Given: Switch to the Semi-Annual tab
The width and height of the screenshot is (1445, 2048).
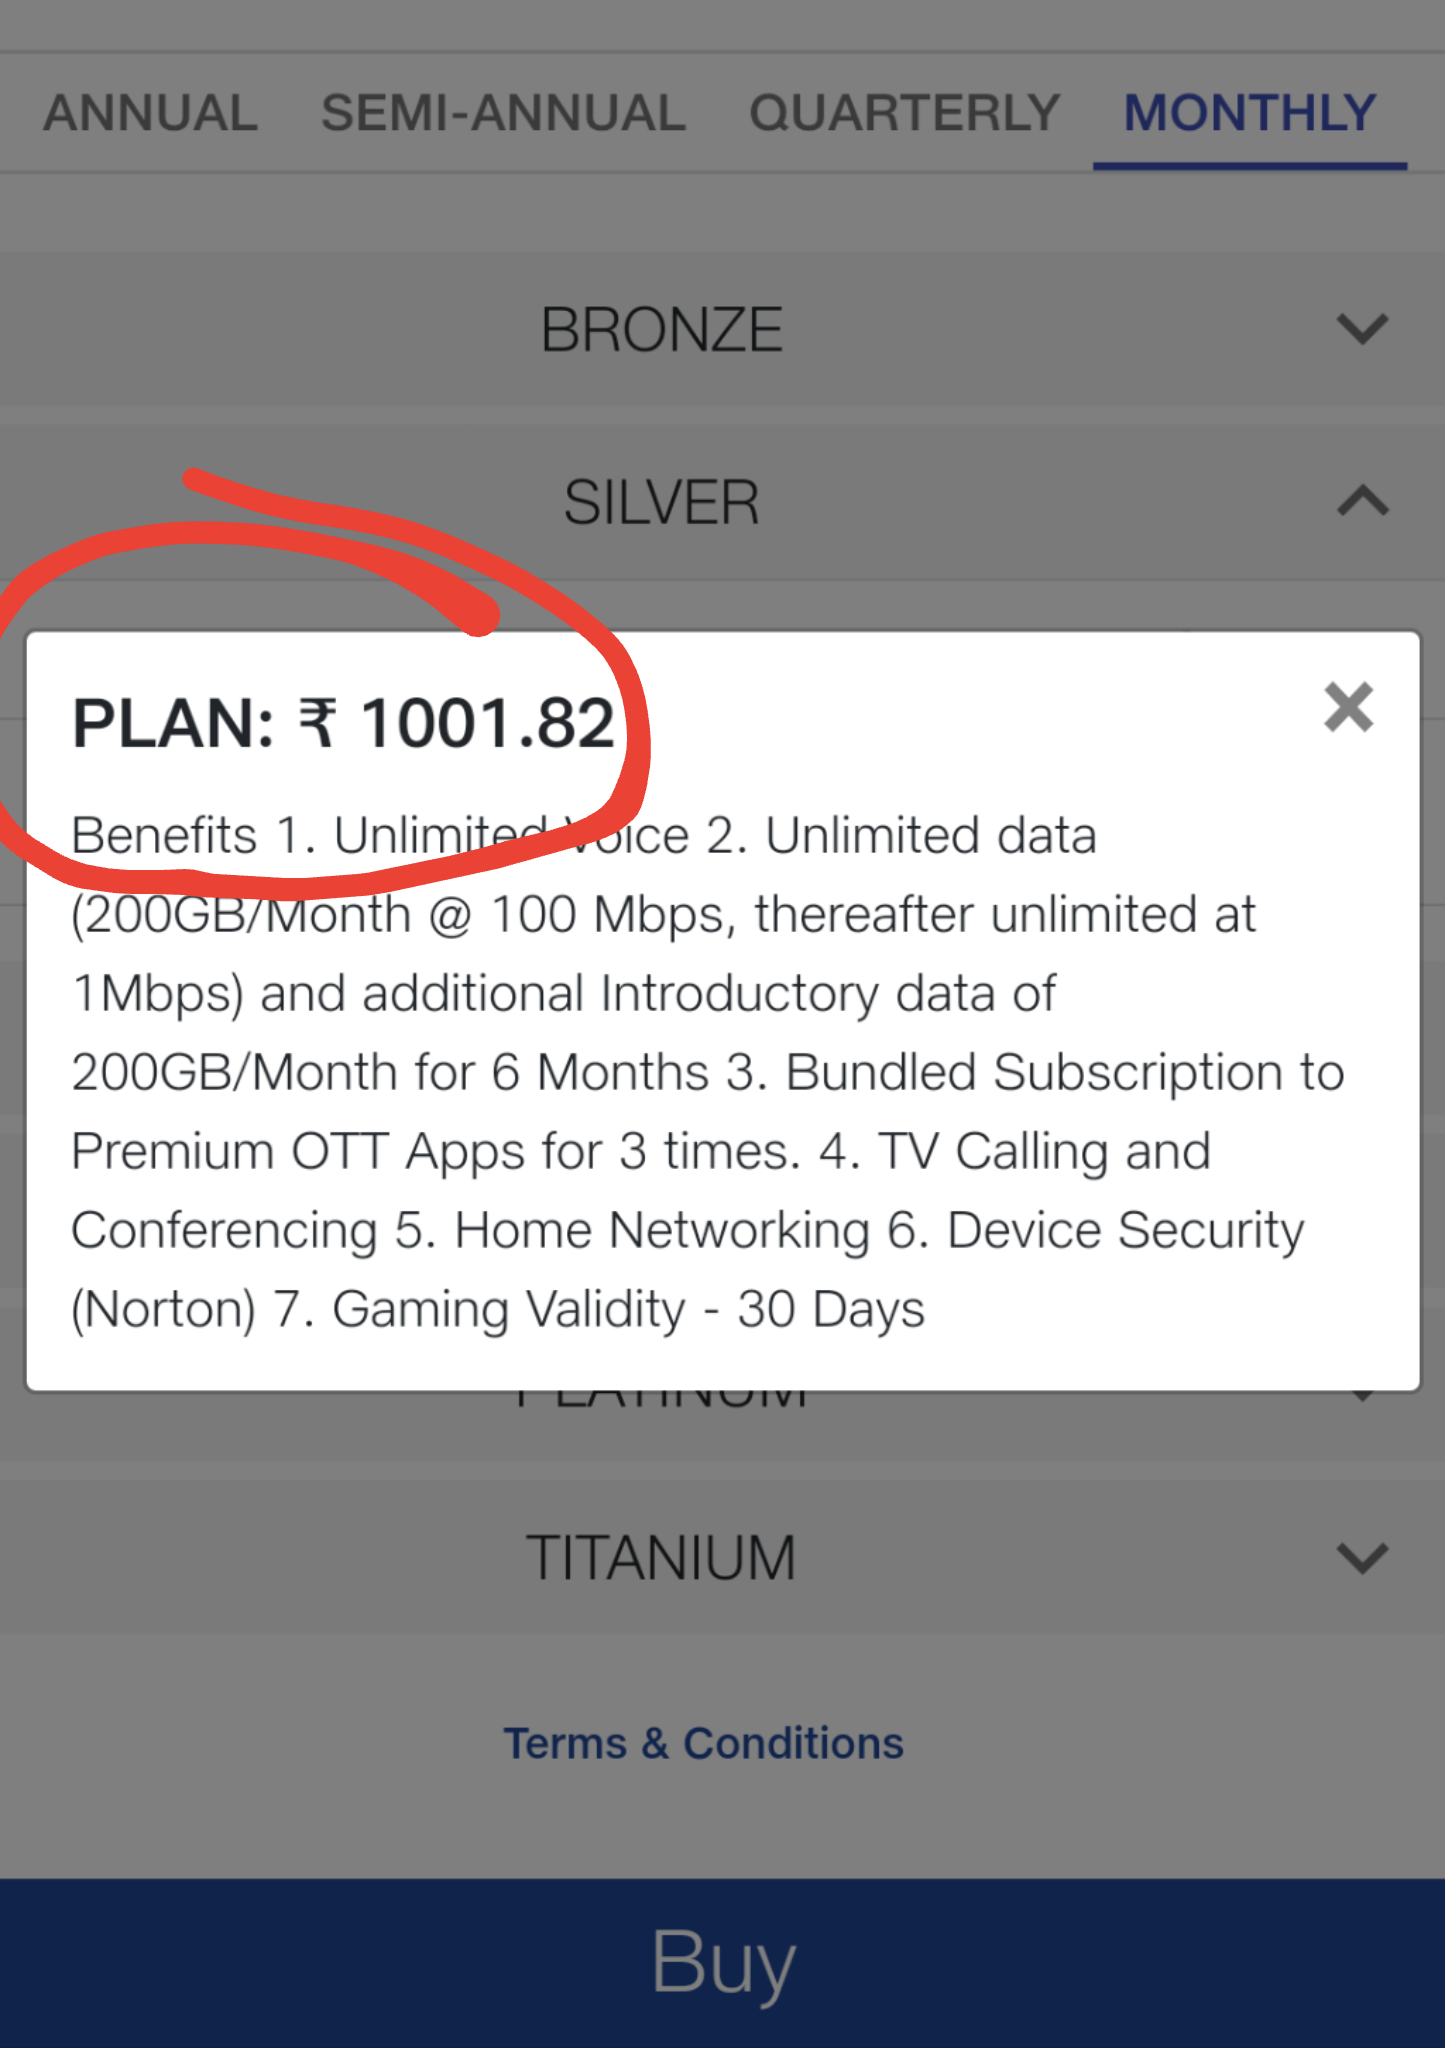Looking at the screenshot, I should coord(503,113).
